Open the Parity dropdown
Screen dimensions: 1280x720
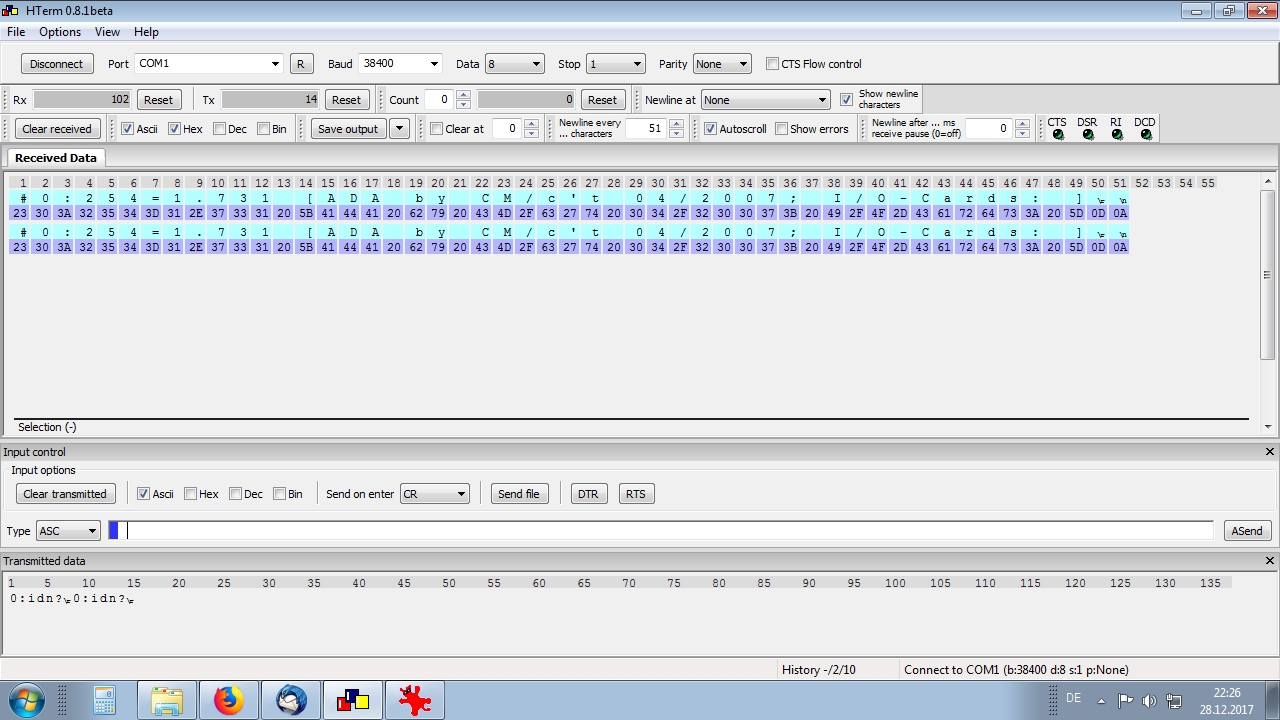pos(743,64)
